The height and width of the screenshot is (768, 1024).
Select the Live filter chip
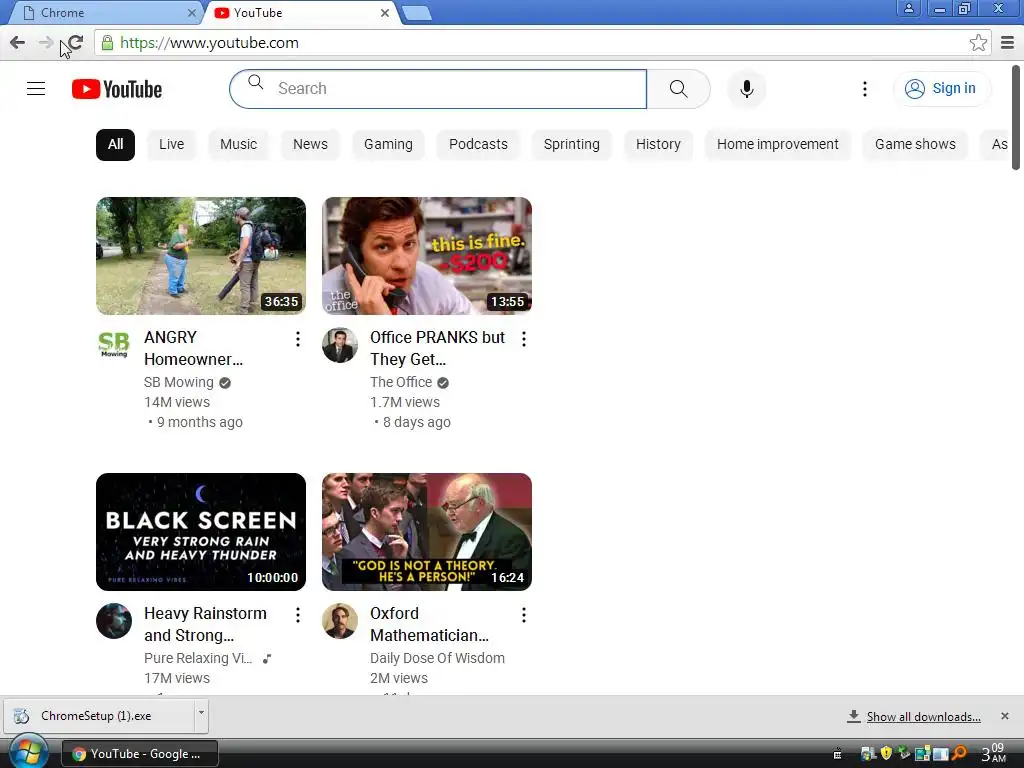(x=172, y=144)
